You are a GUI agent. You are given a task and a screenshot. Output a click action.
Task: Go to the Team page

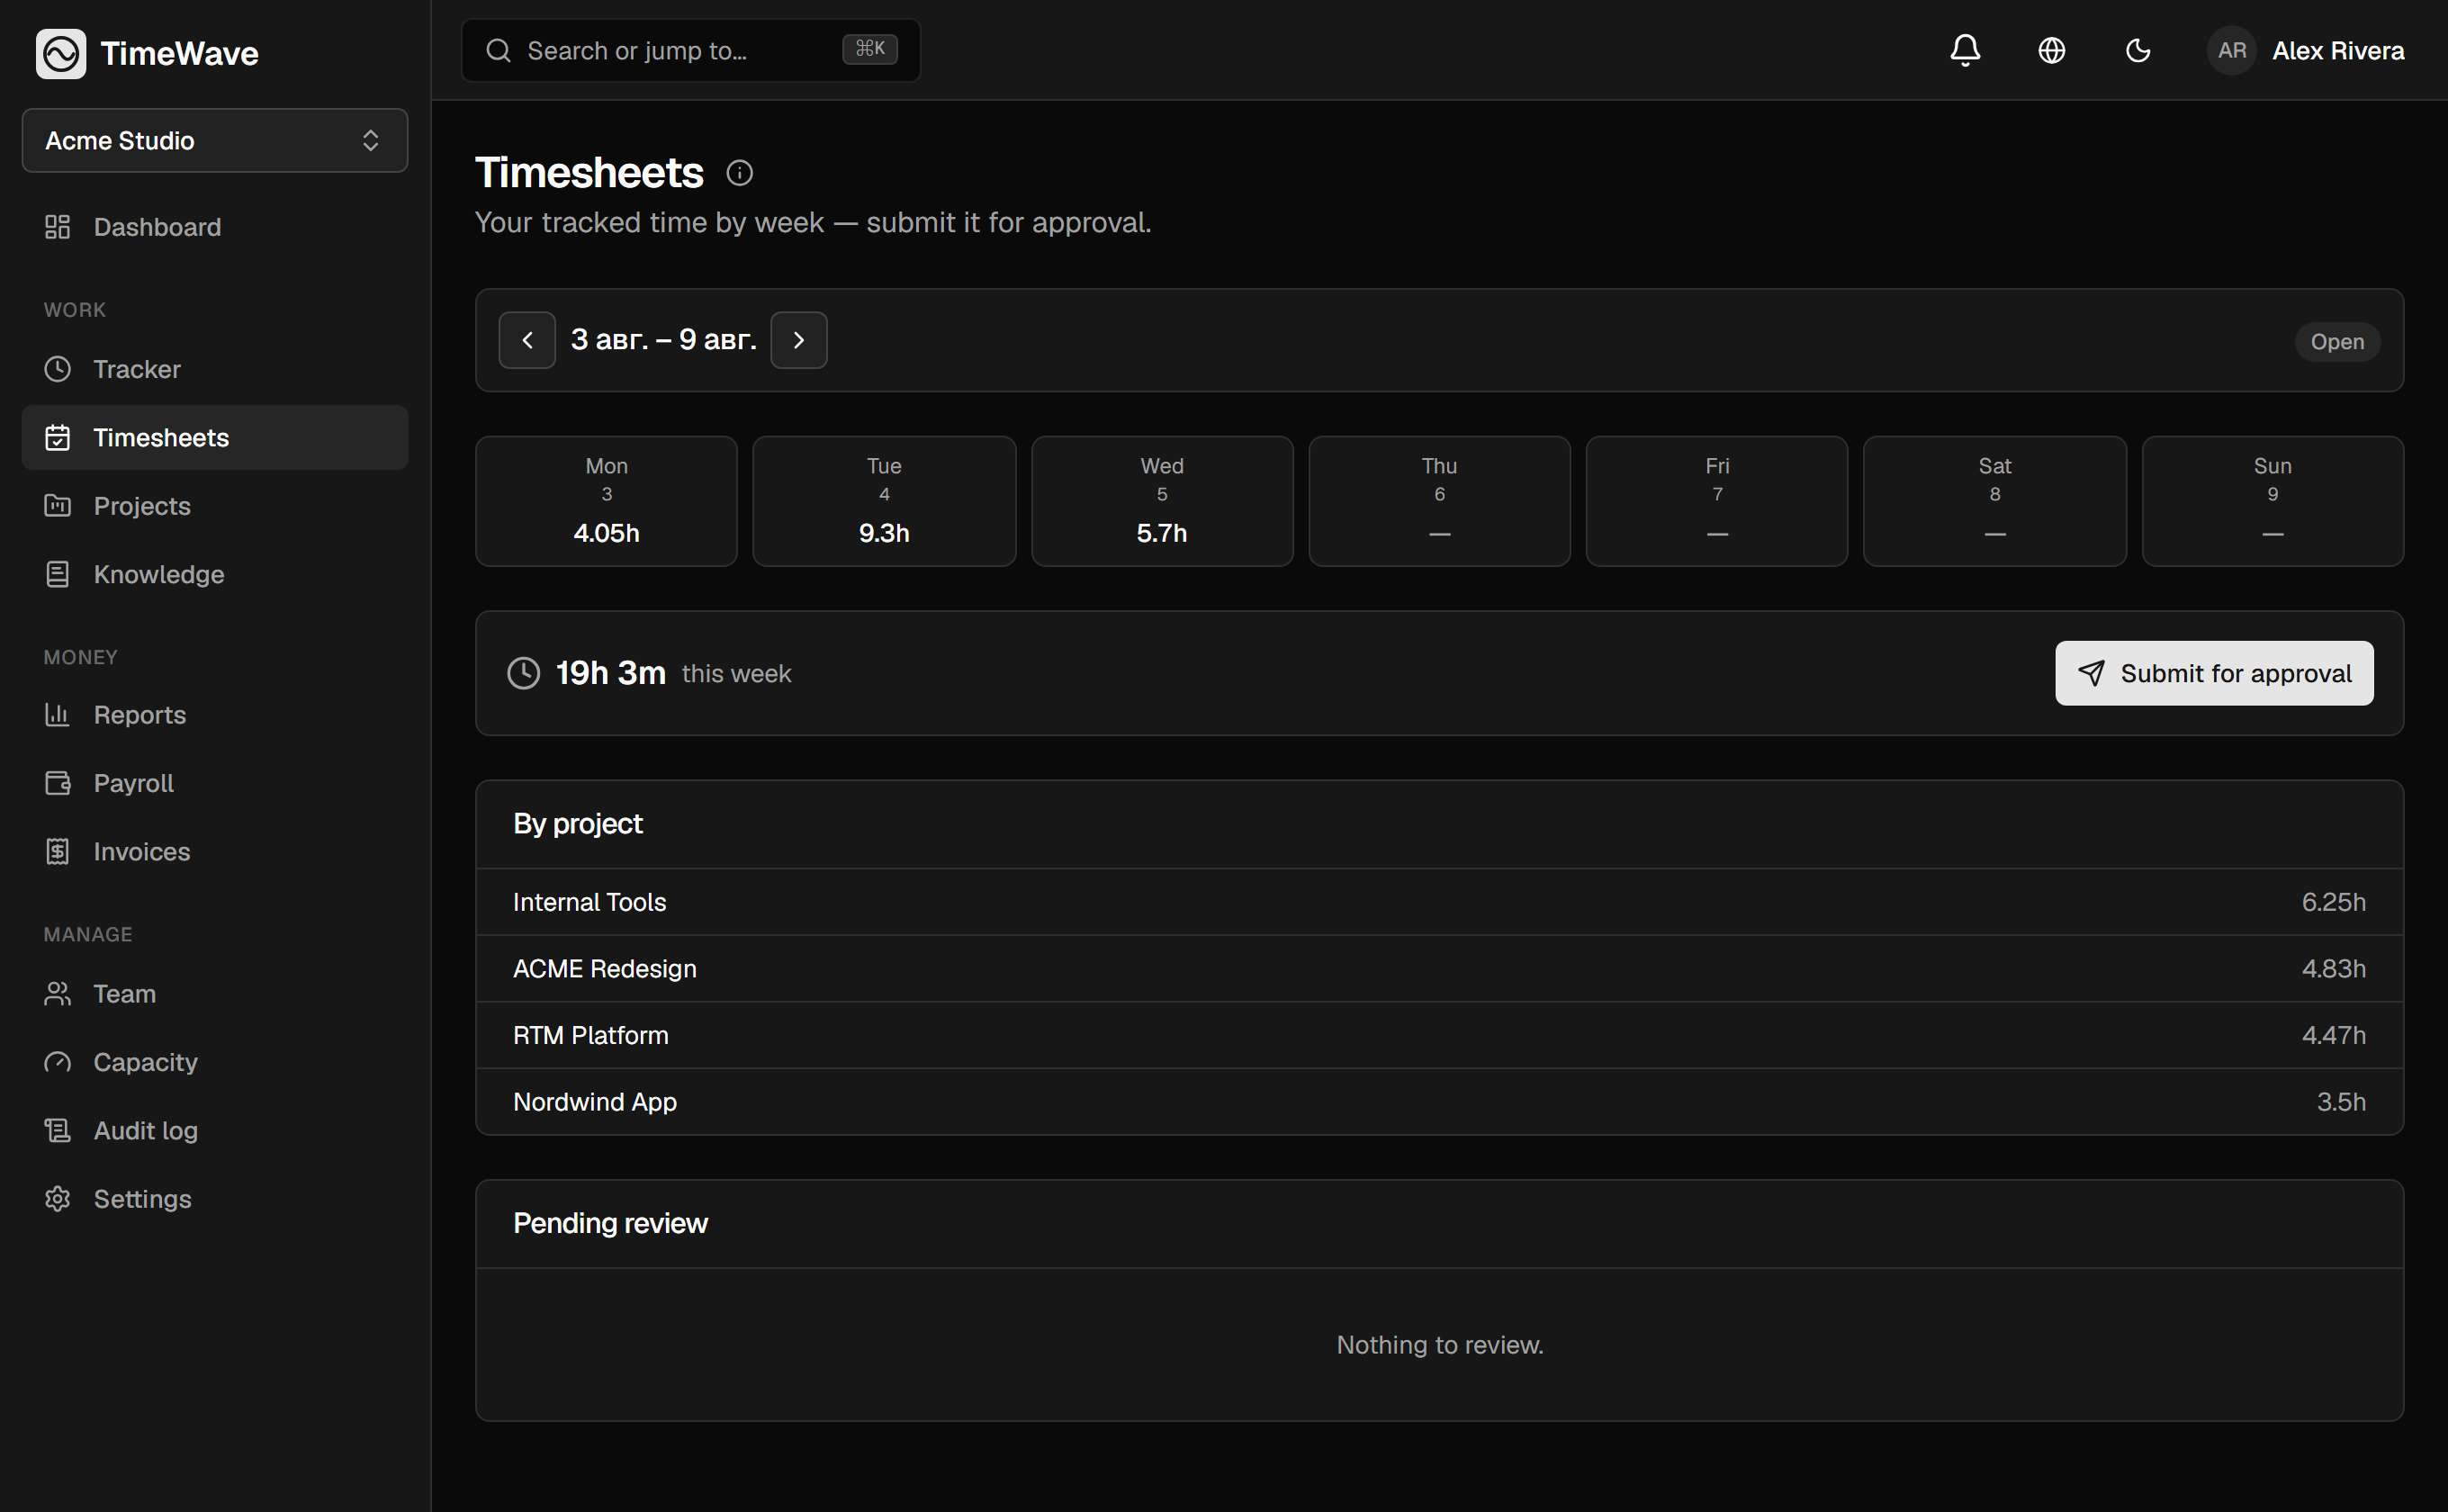[215, 994]
